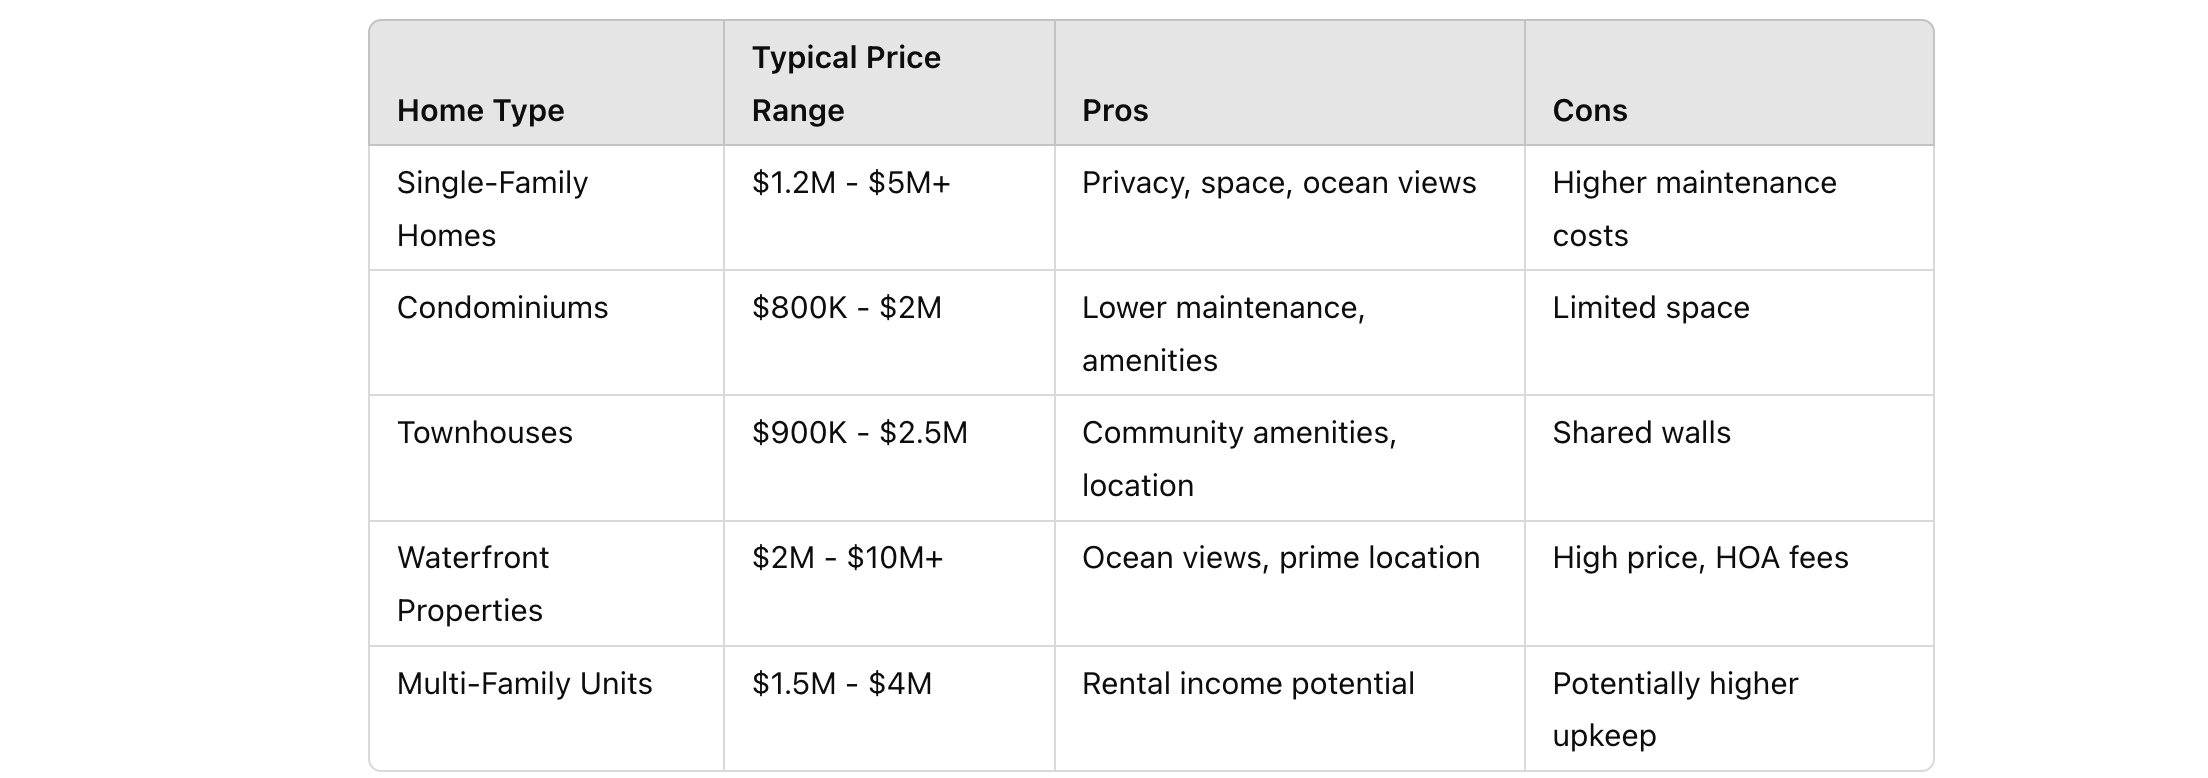This screenshot has height=778, width=2208.
Task: Select the $800K - $2M price
Action: 847,308
